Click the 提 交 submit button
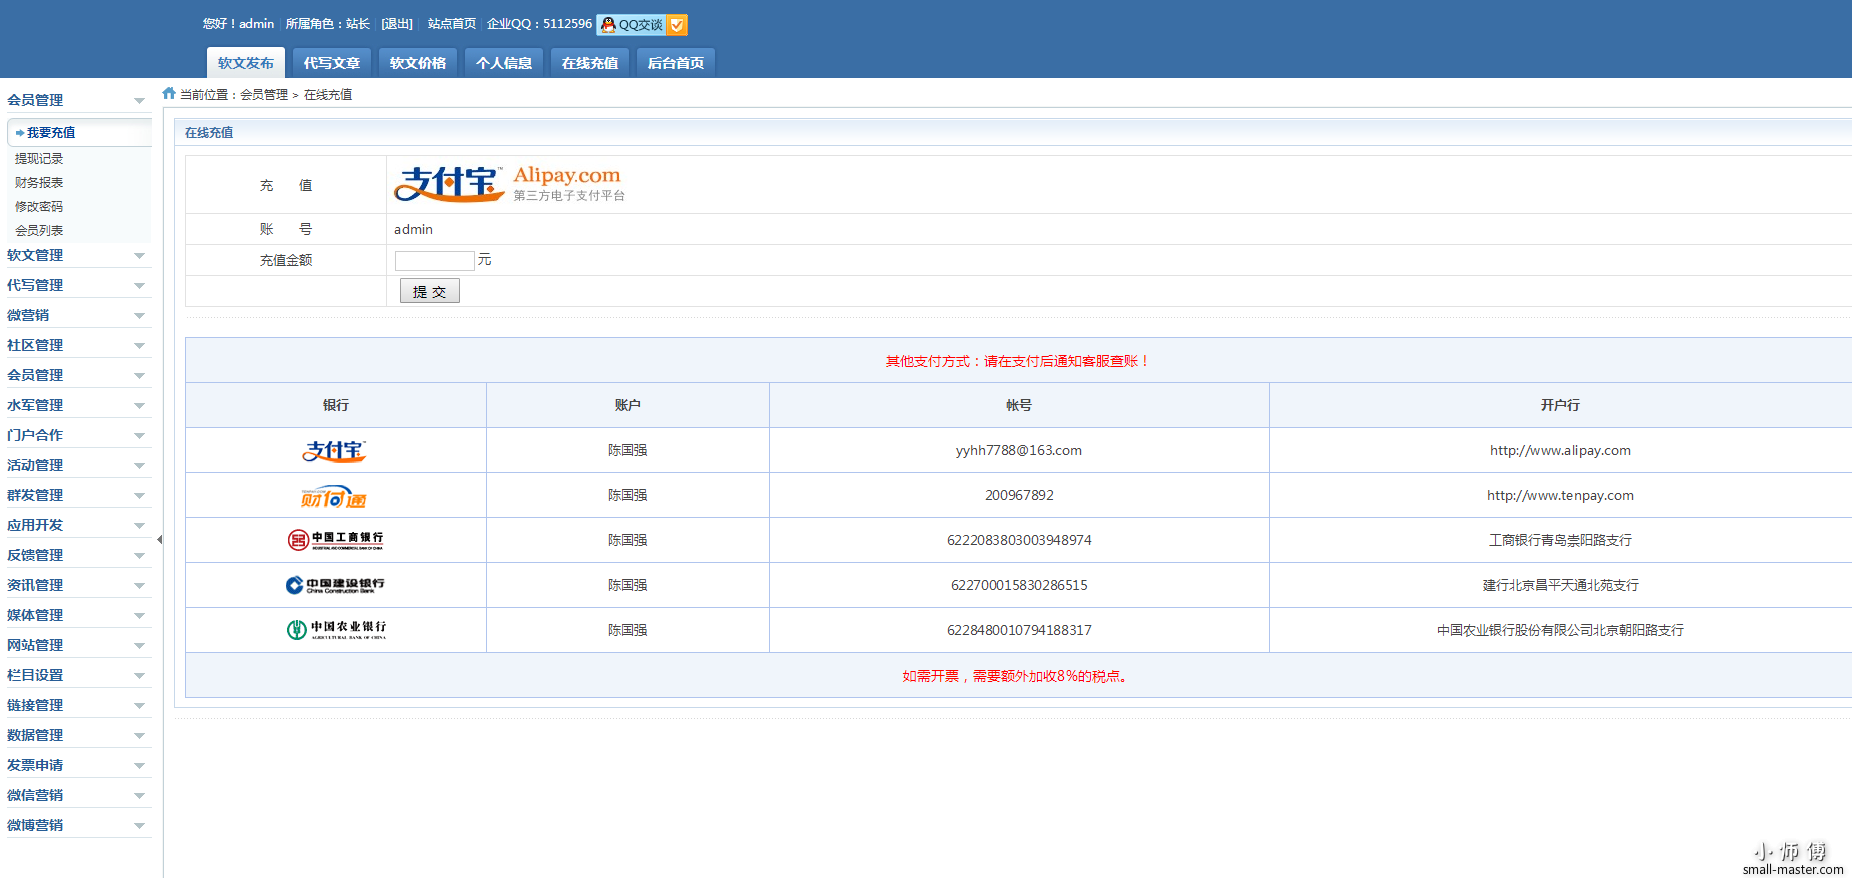Screen dimensions: 1852x878 tap(430, 291)
